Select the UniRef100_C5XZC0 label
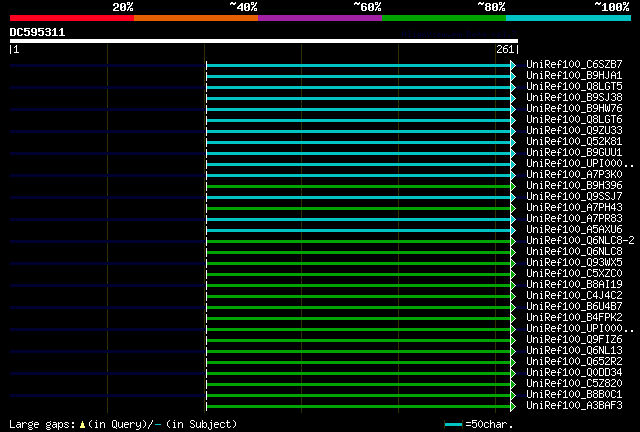The width and height of the screenshot is (640, 432). click(x=574, y=273)
